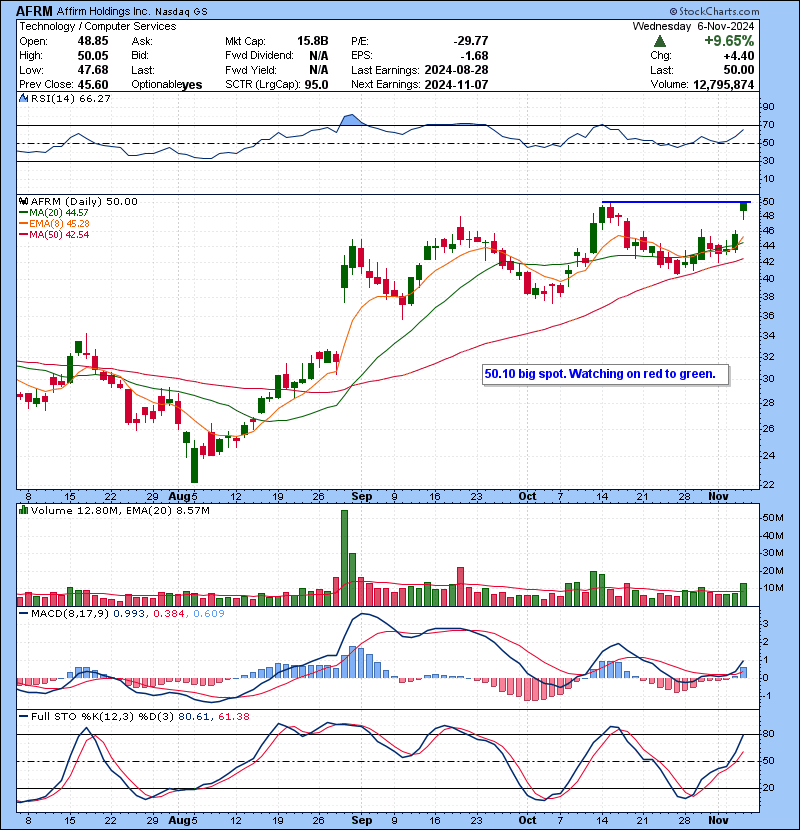Click the latest green candlestick near 50
800x830 pixels.
click(x=744, y=207)
